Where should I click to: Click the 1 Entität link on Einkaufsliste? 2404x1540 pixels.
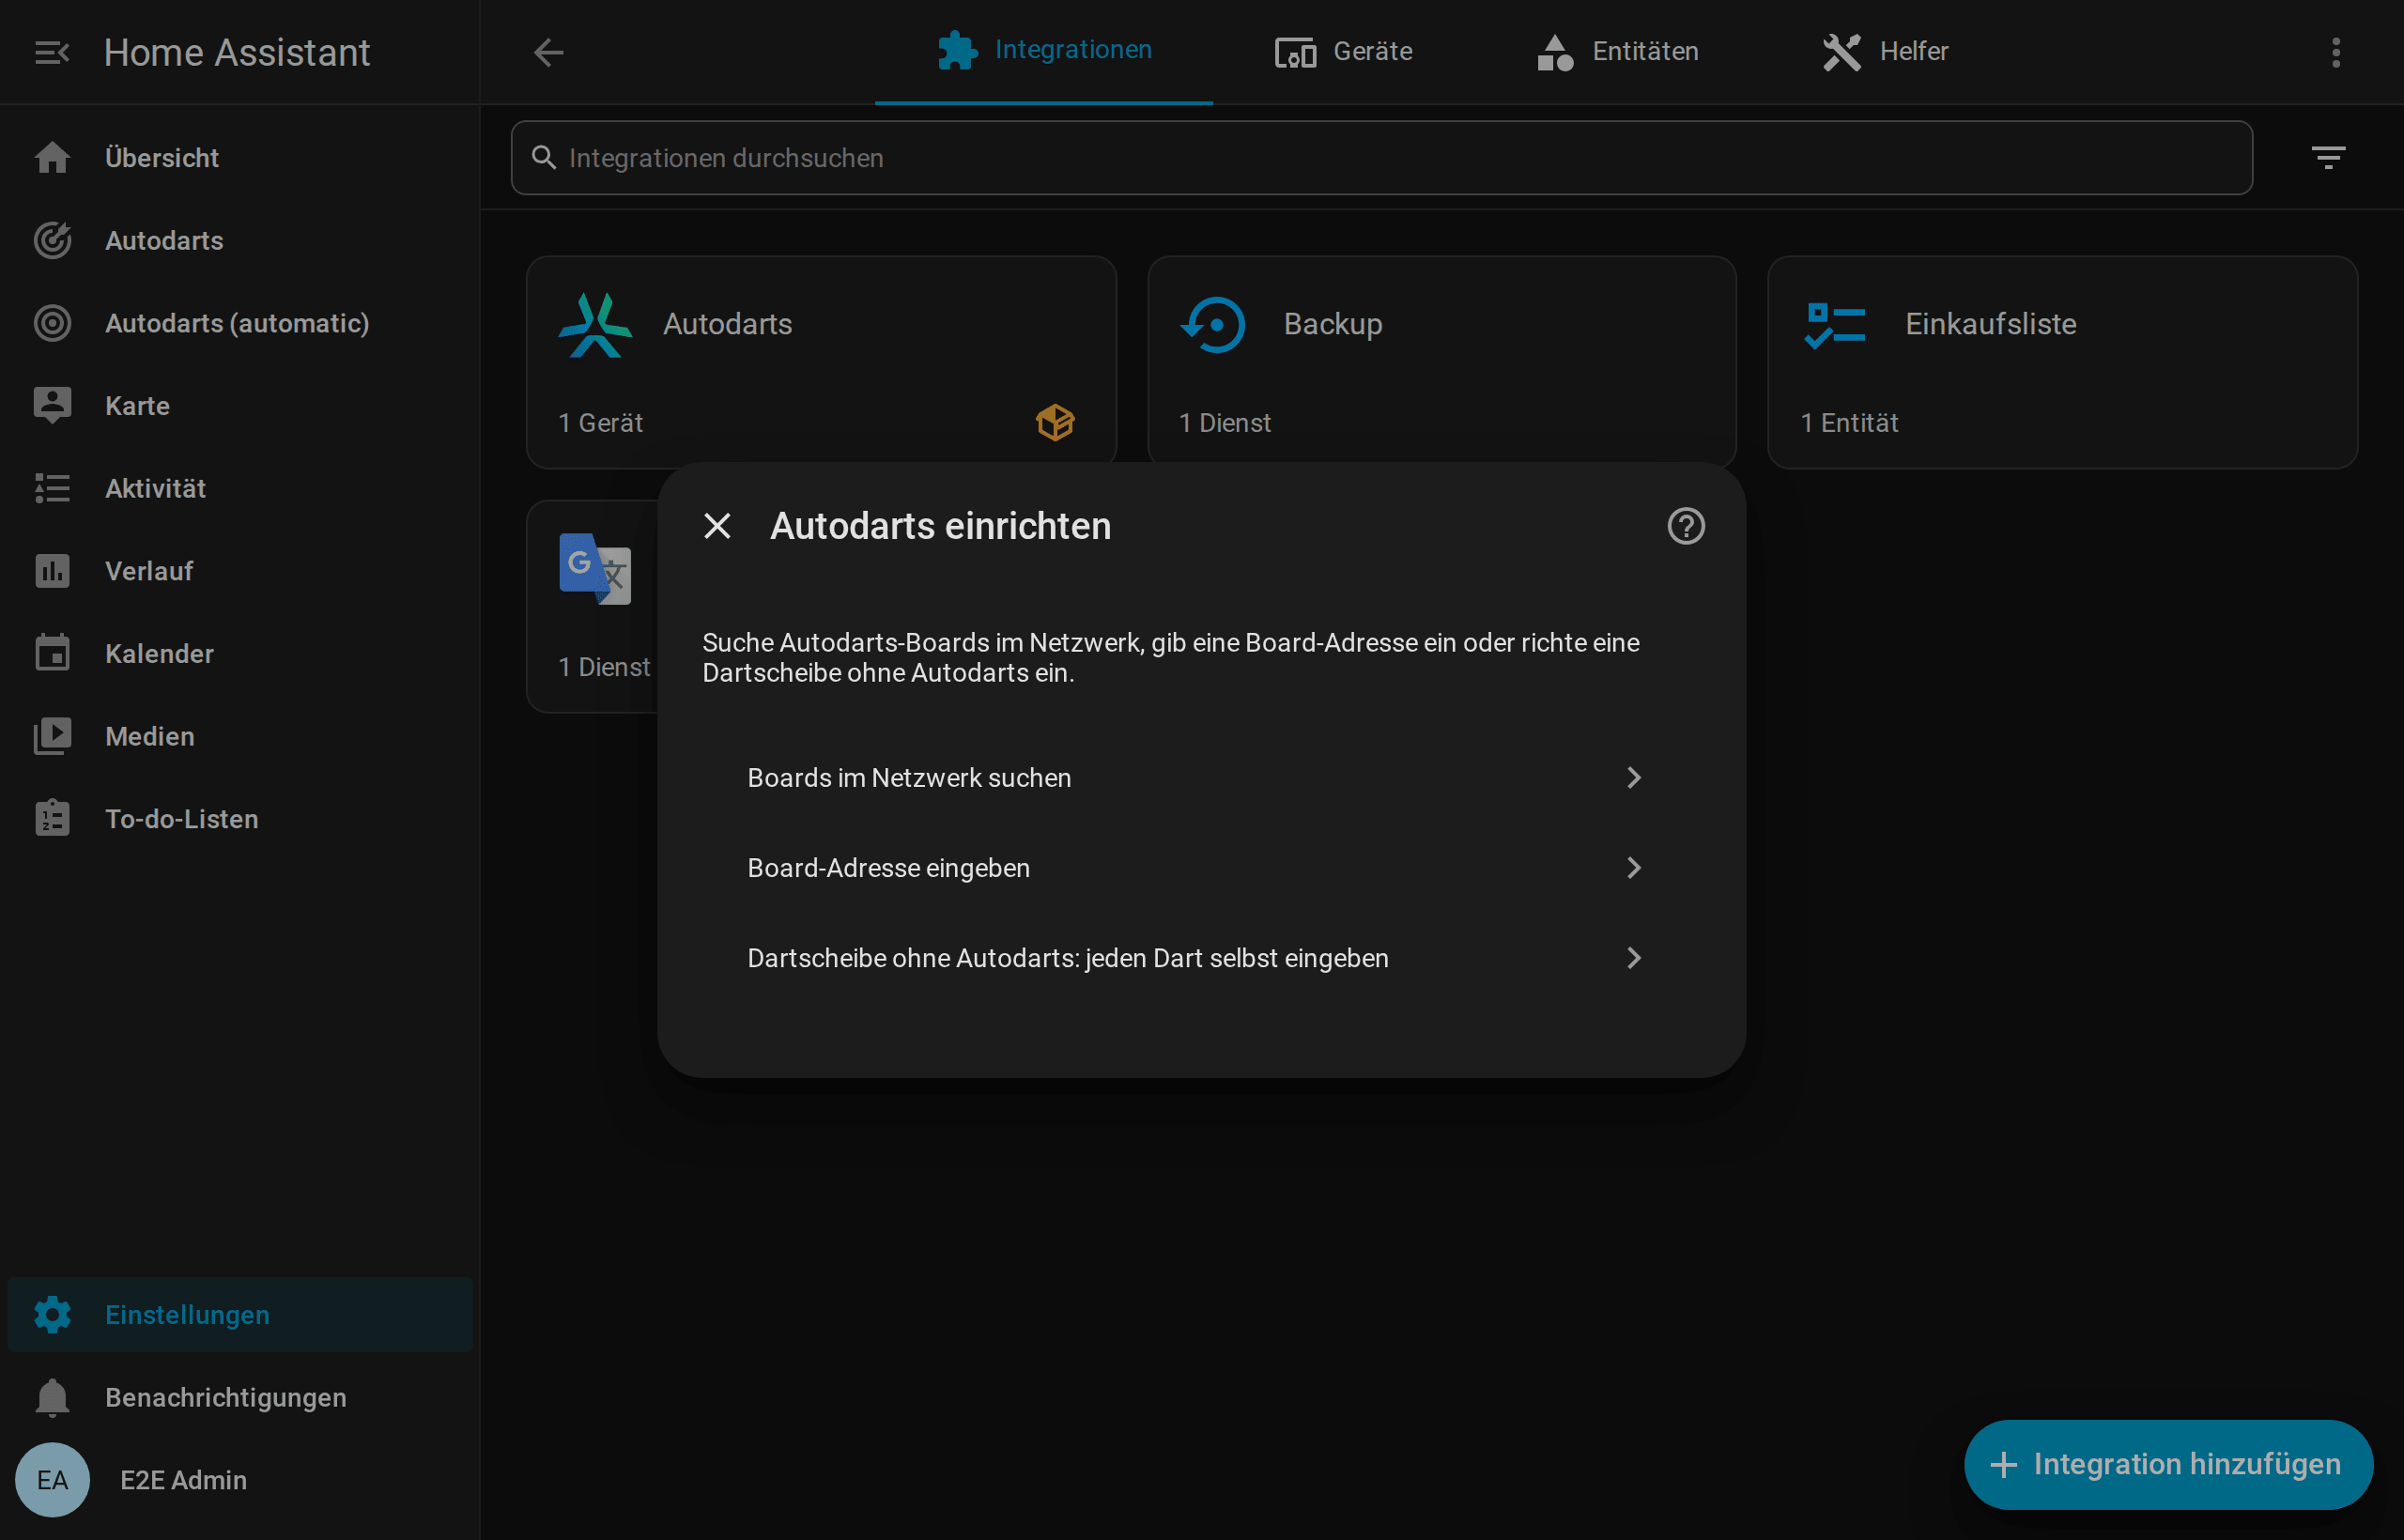[x=1849, y=423]
